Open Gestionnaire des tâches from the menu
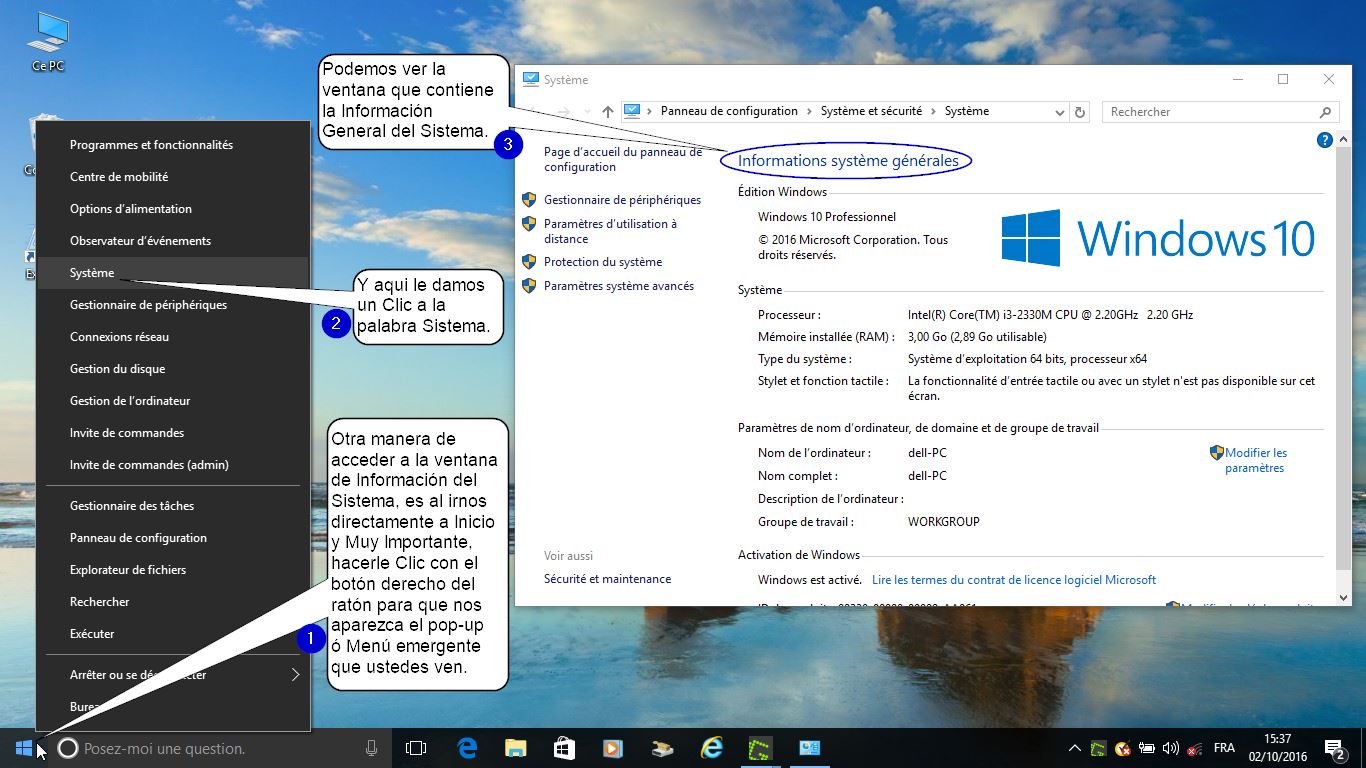This screenshot has width=1366, height=768. coord(173,506)
